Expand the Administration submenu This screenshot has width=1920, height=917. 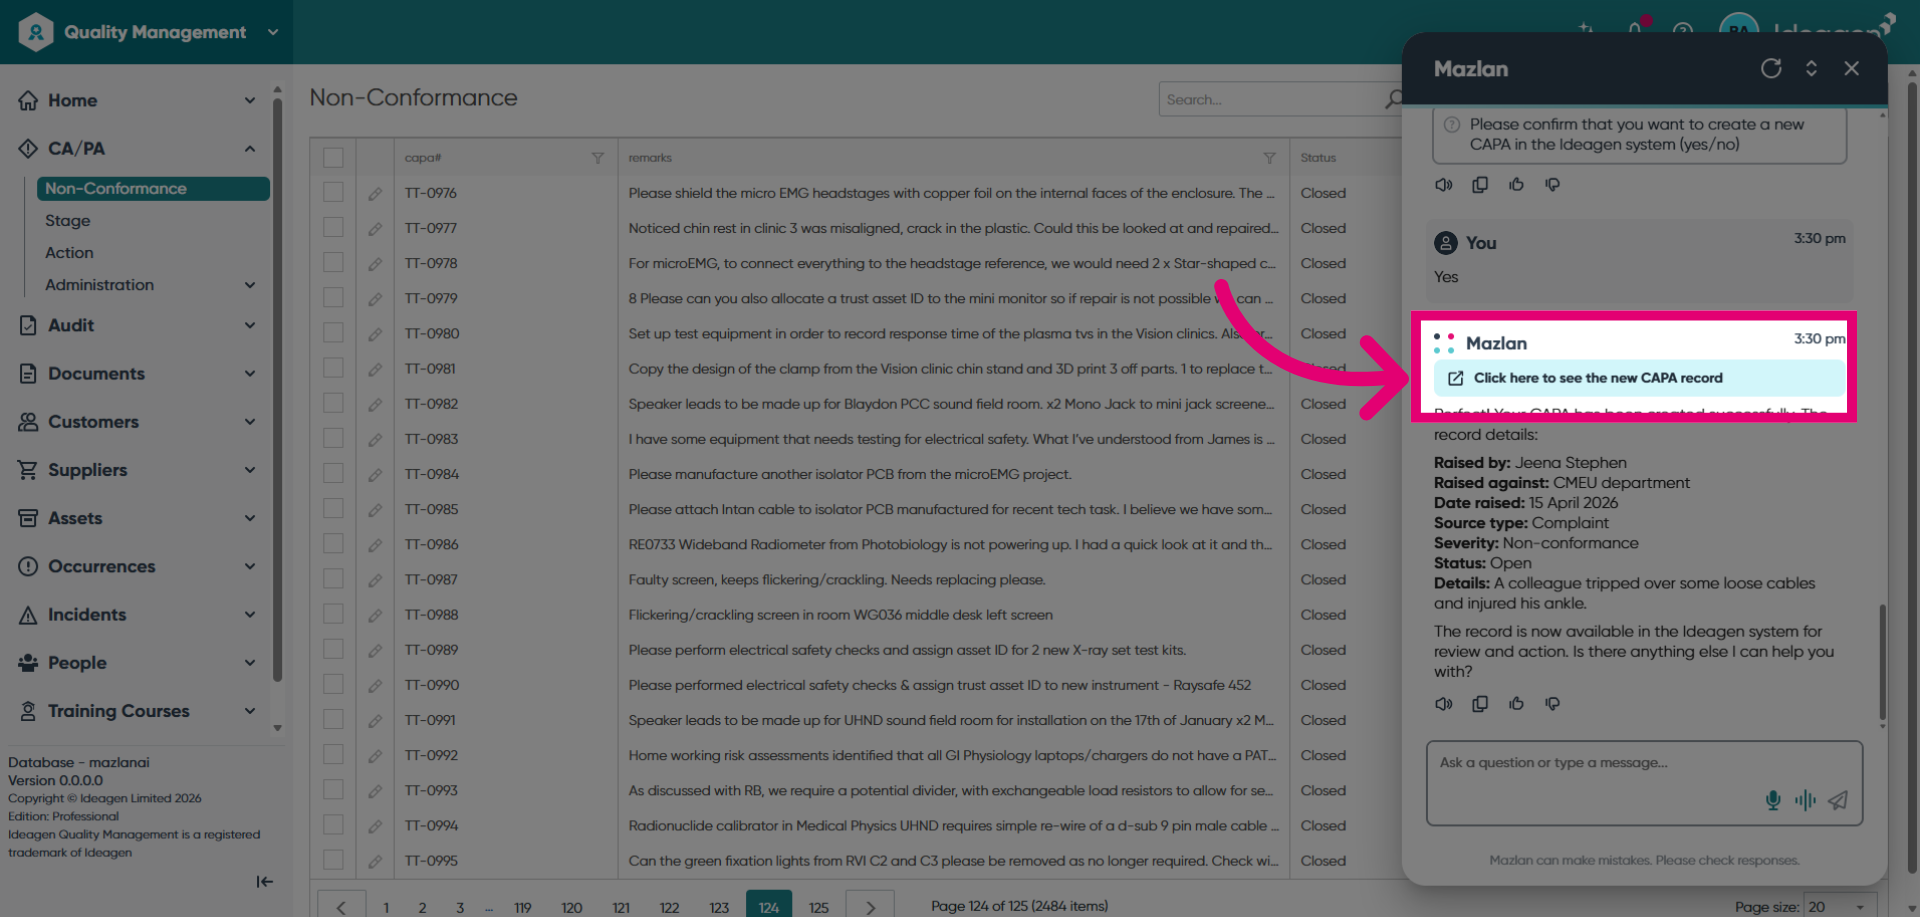[250, 285]
